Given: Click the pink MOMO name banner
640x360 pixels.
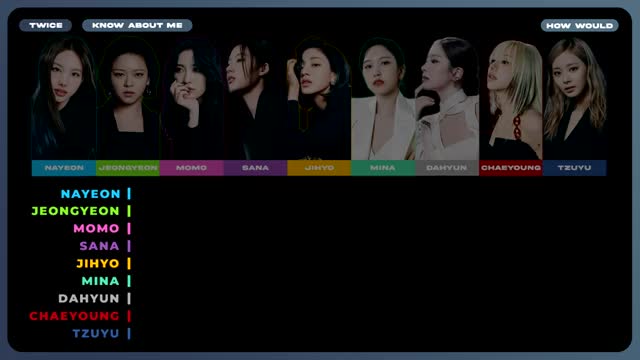Looking at the screenshot, I should click(191, 168).
